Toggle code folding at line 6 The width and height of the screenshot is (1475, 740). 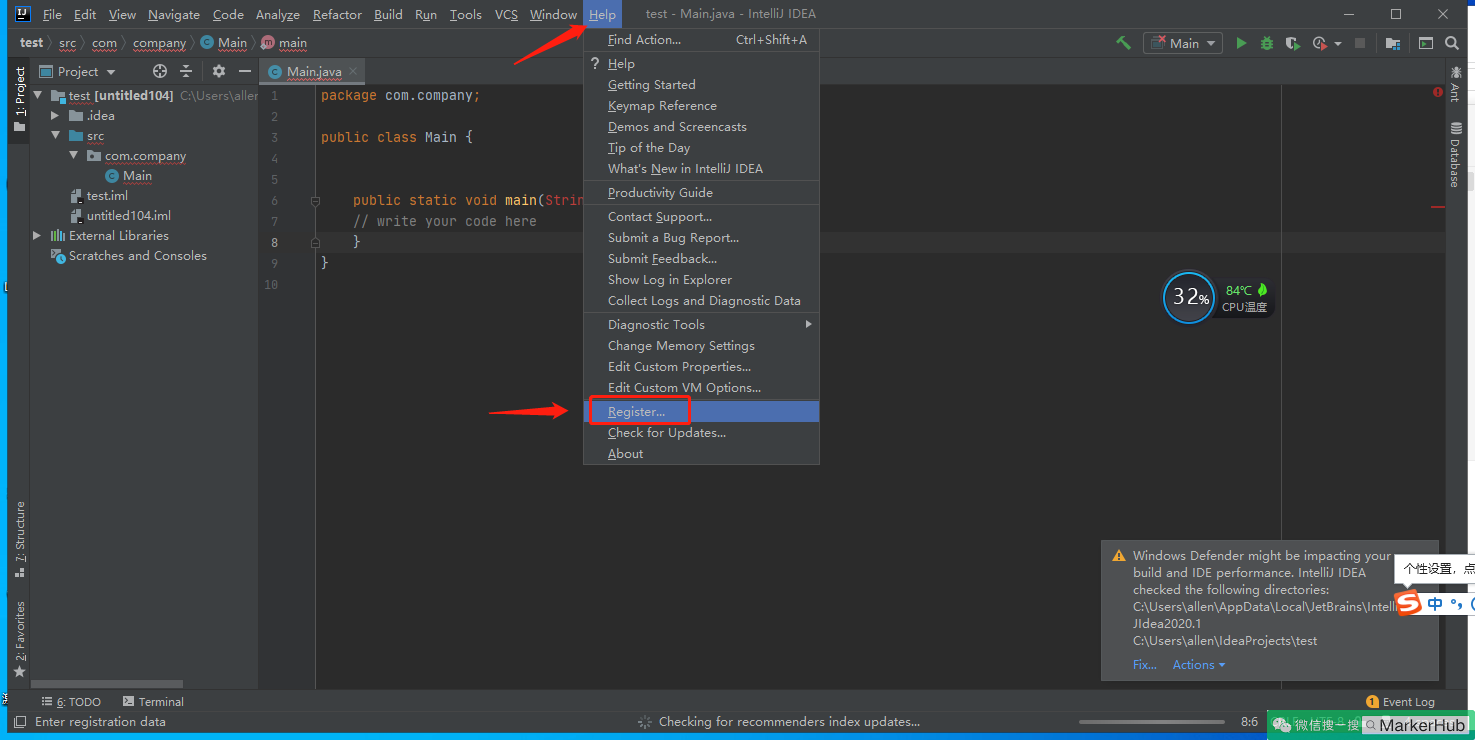coord(315,201)
